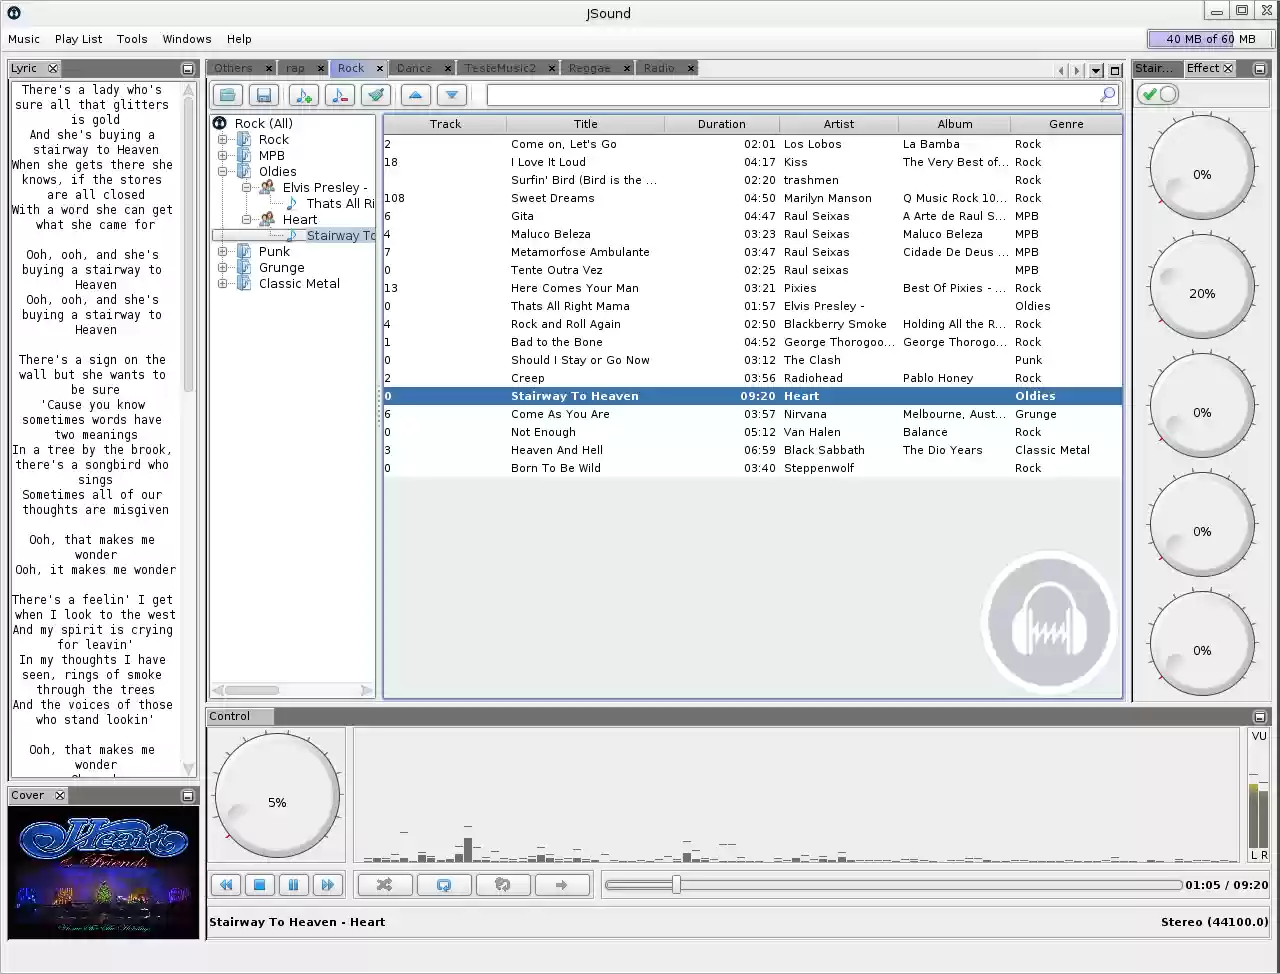The height and width of the screenshot is (974, 1280).
Task: Toggle repeat playback mode
Action: coord(444,884)
